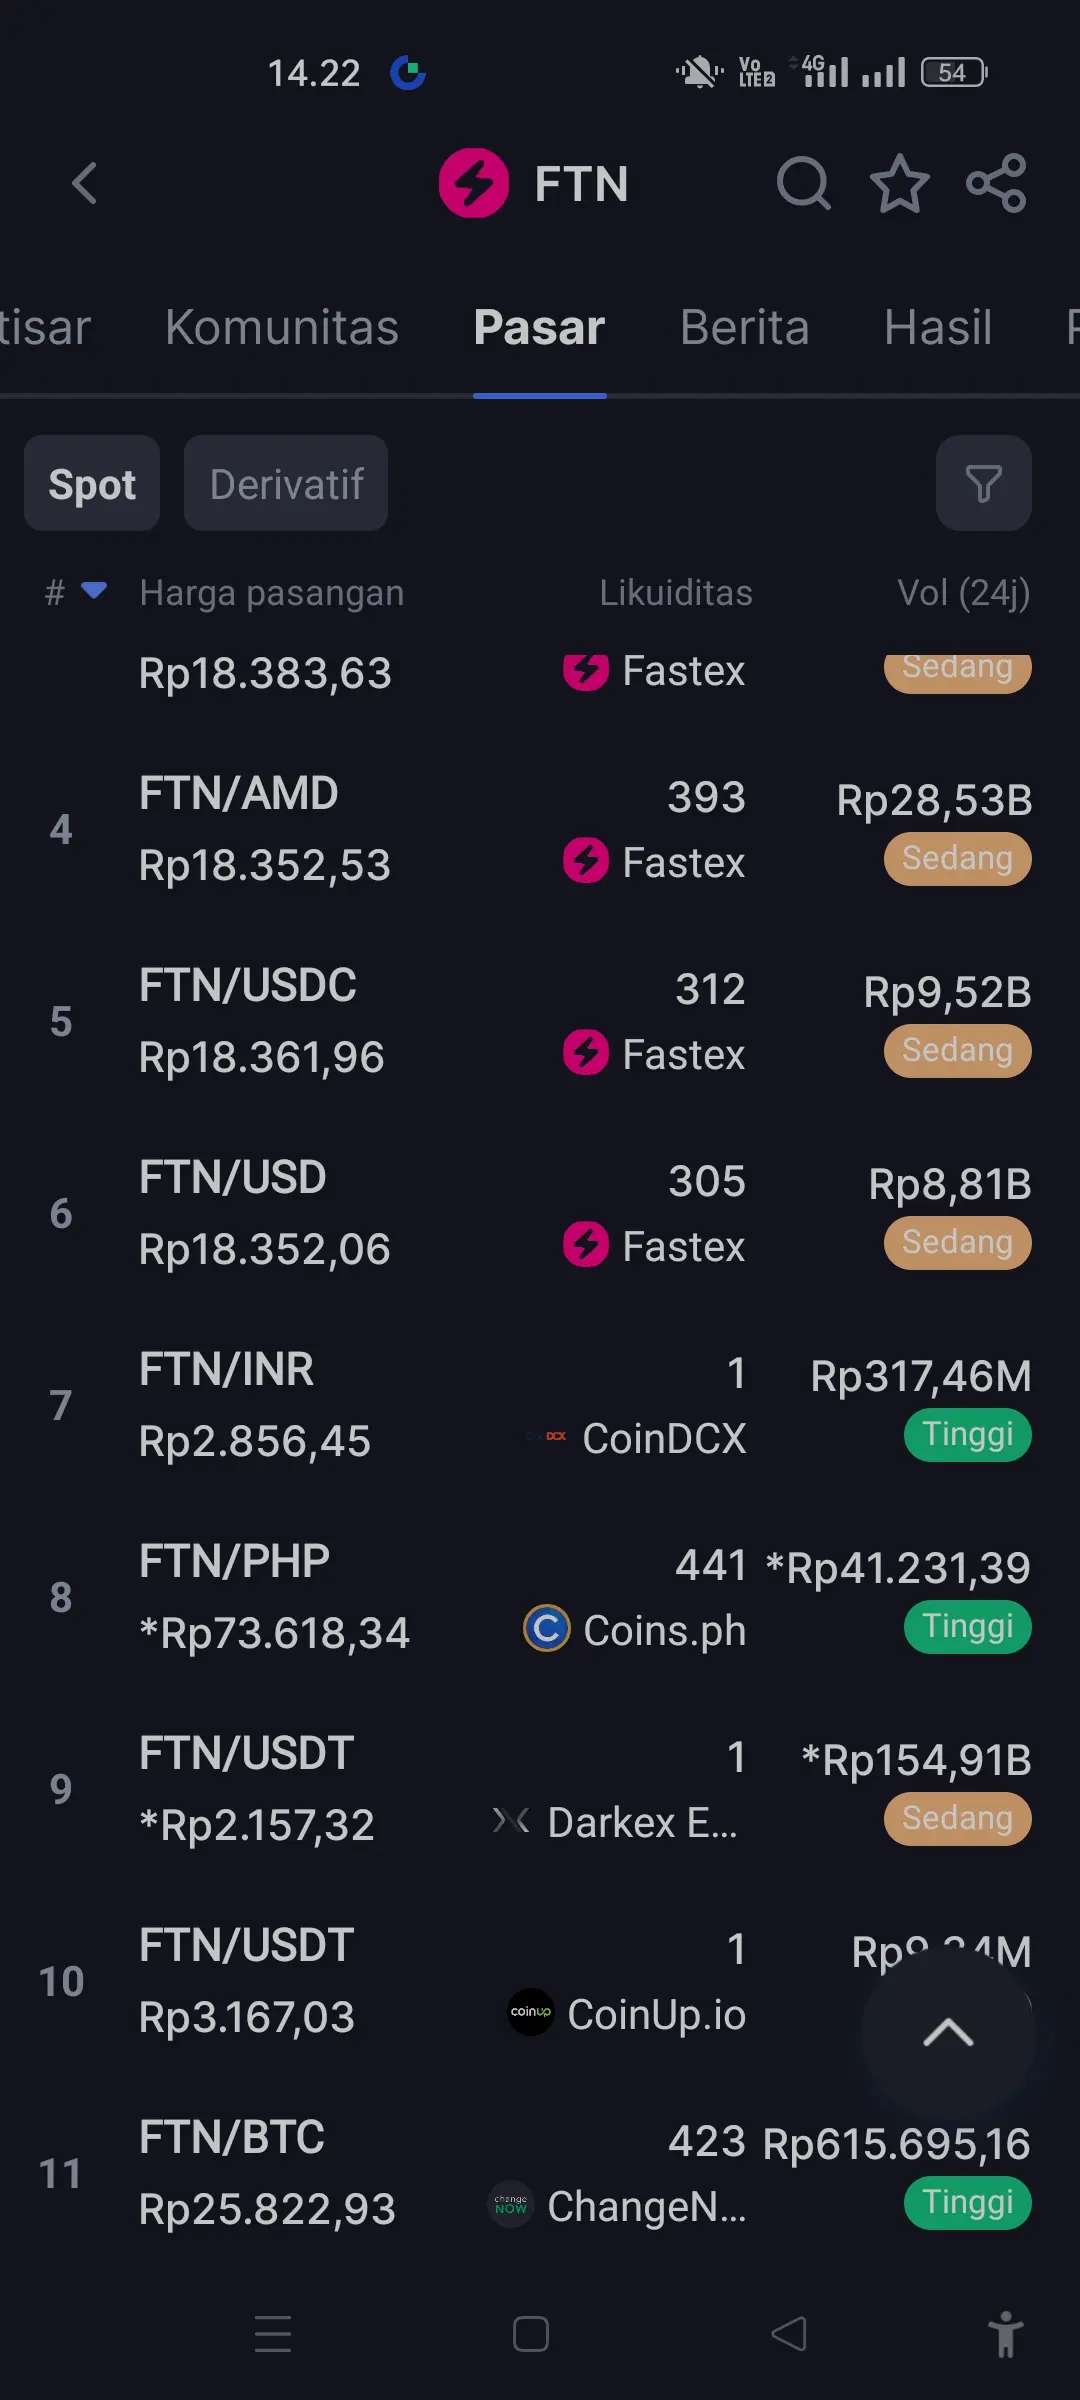The image size is (1080, 2400).
Task: Tap the back arrow icon
Action: pos(85,183)
